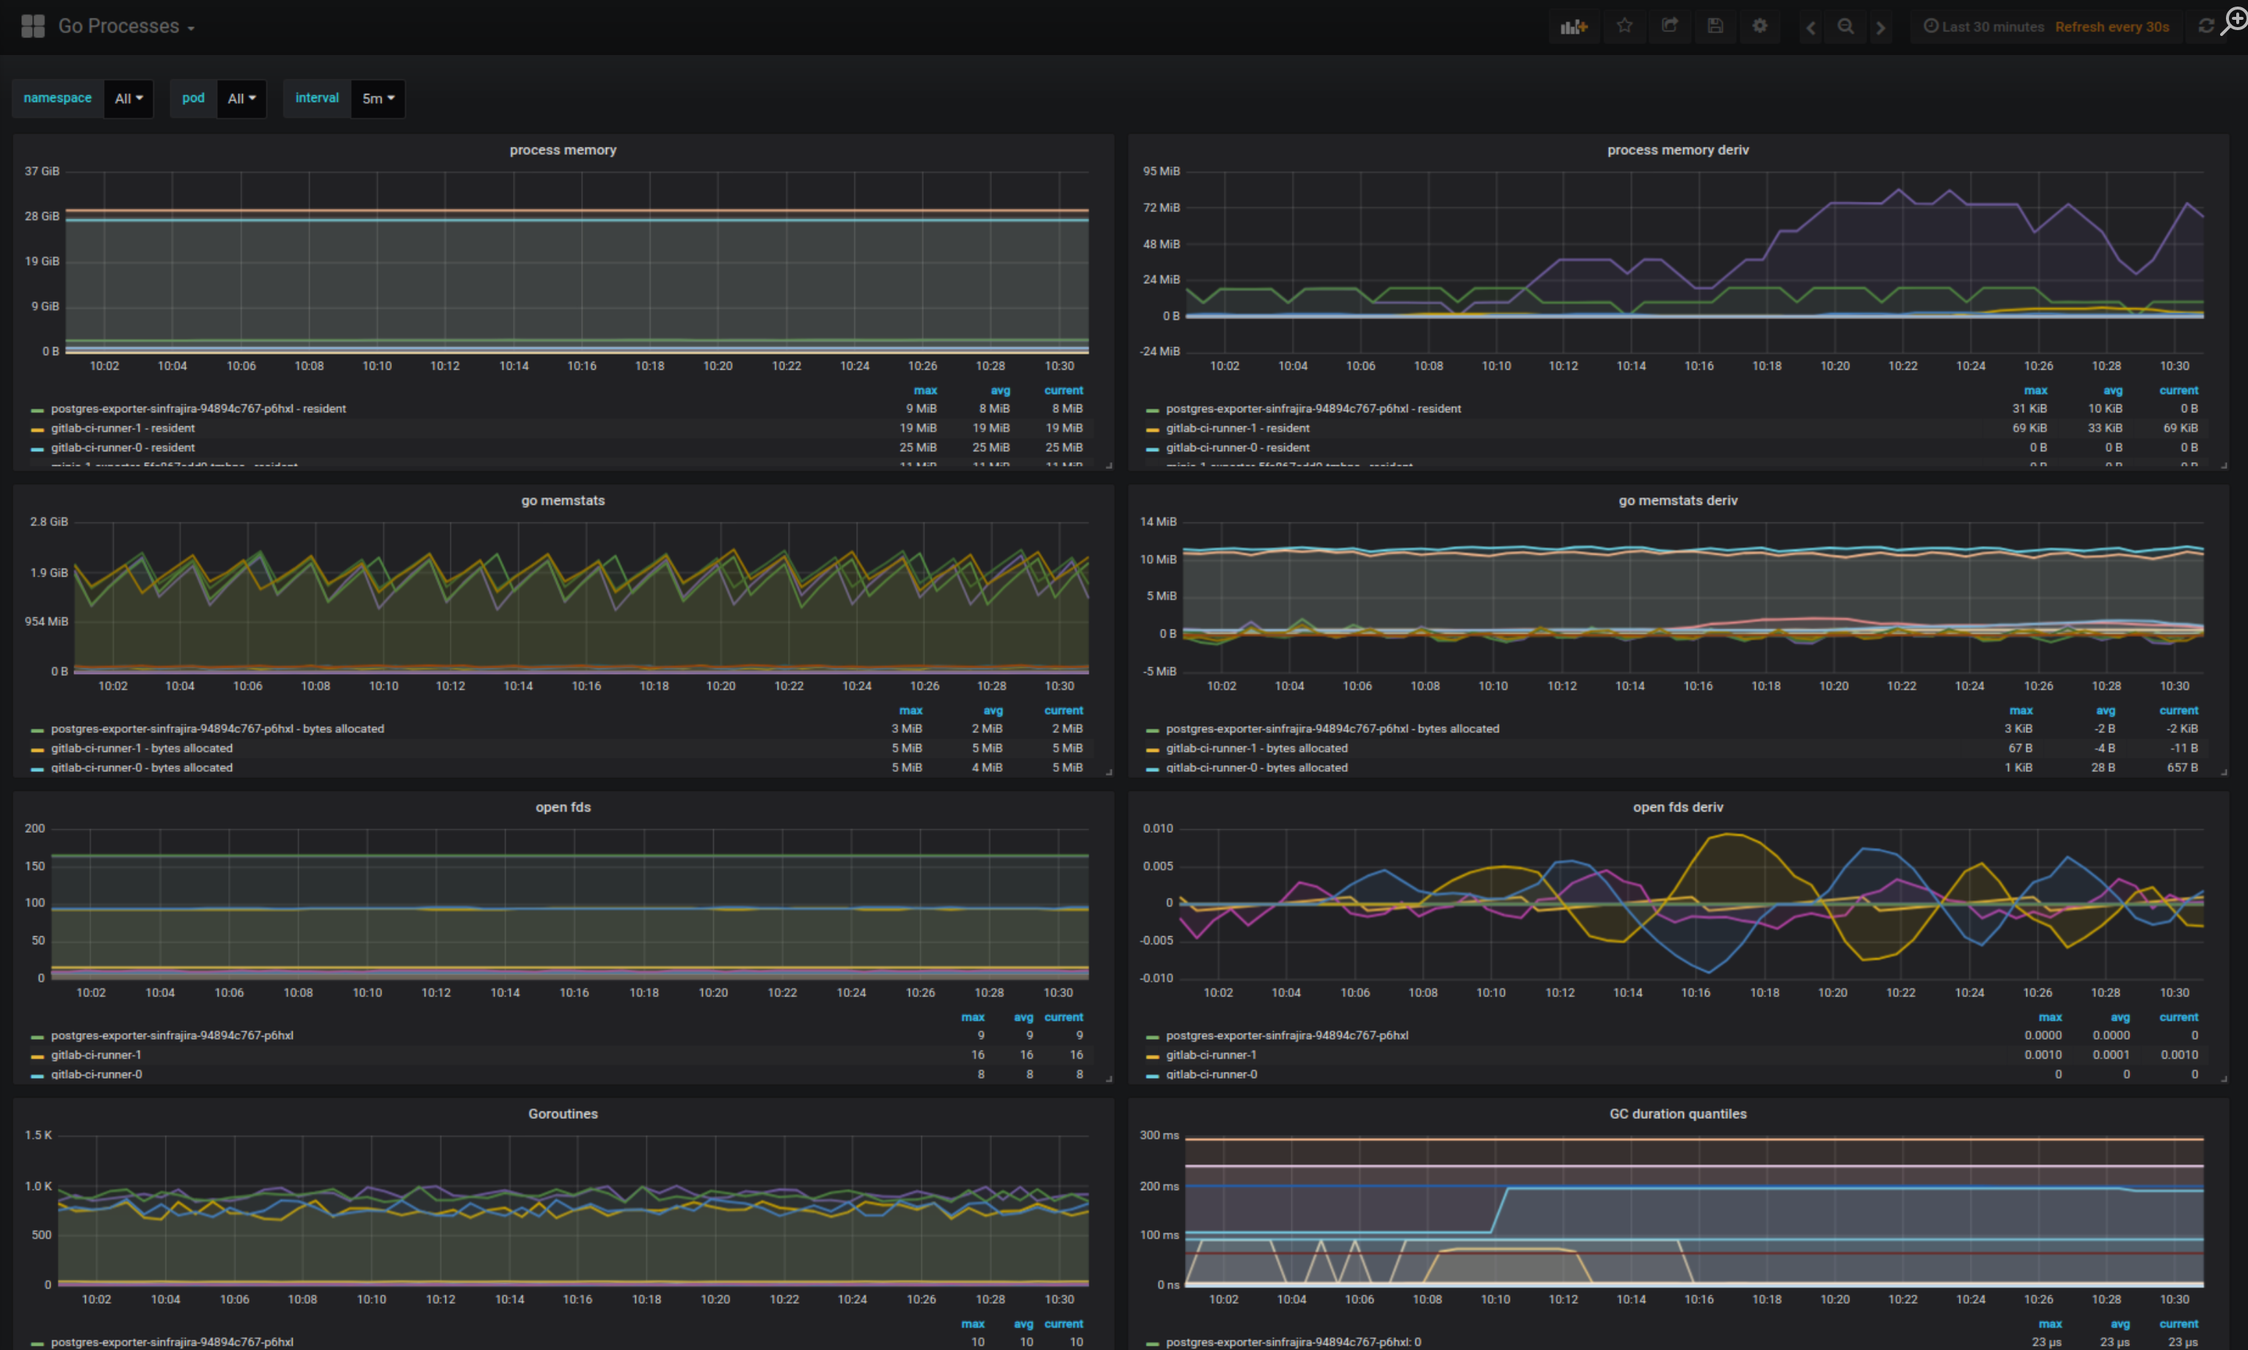Star this dashboard as favorite

[x=1624, y=26]
